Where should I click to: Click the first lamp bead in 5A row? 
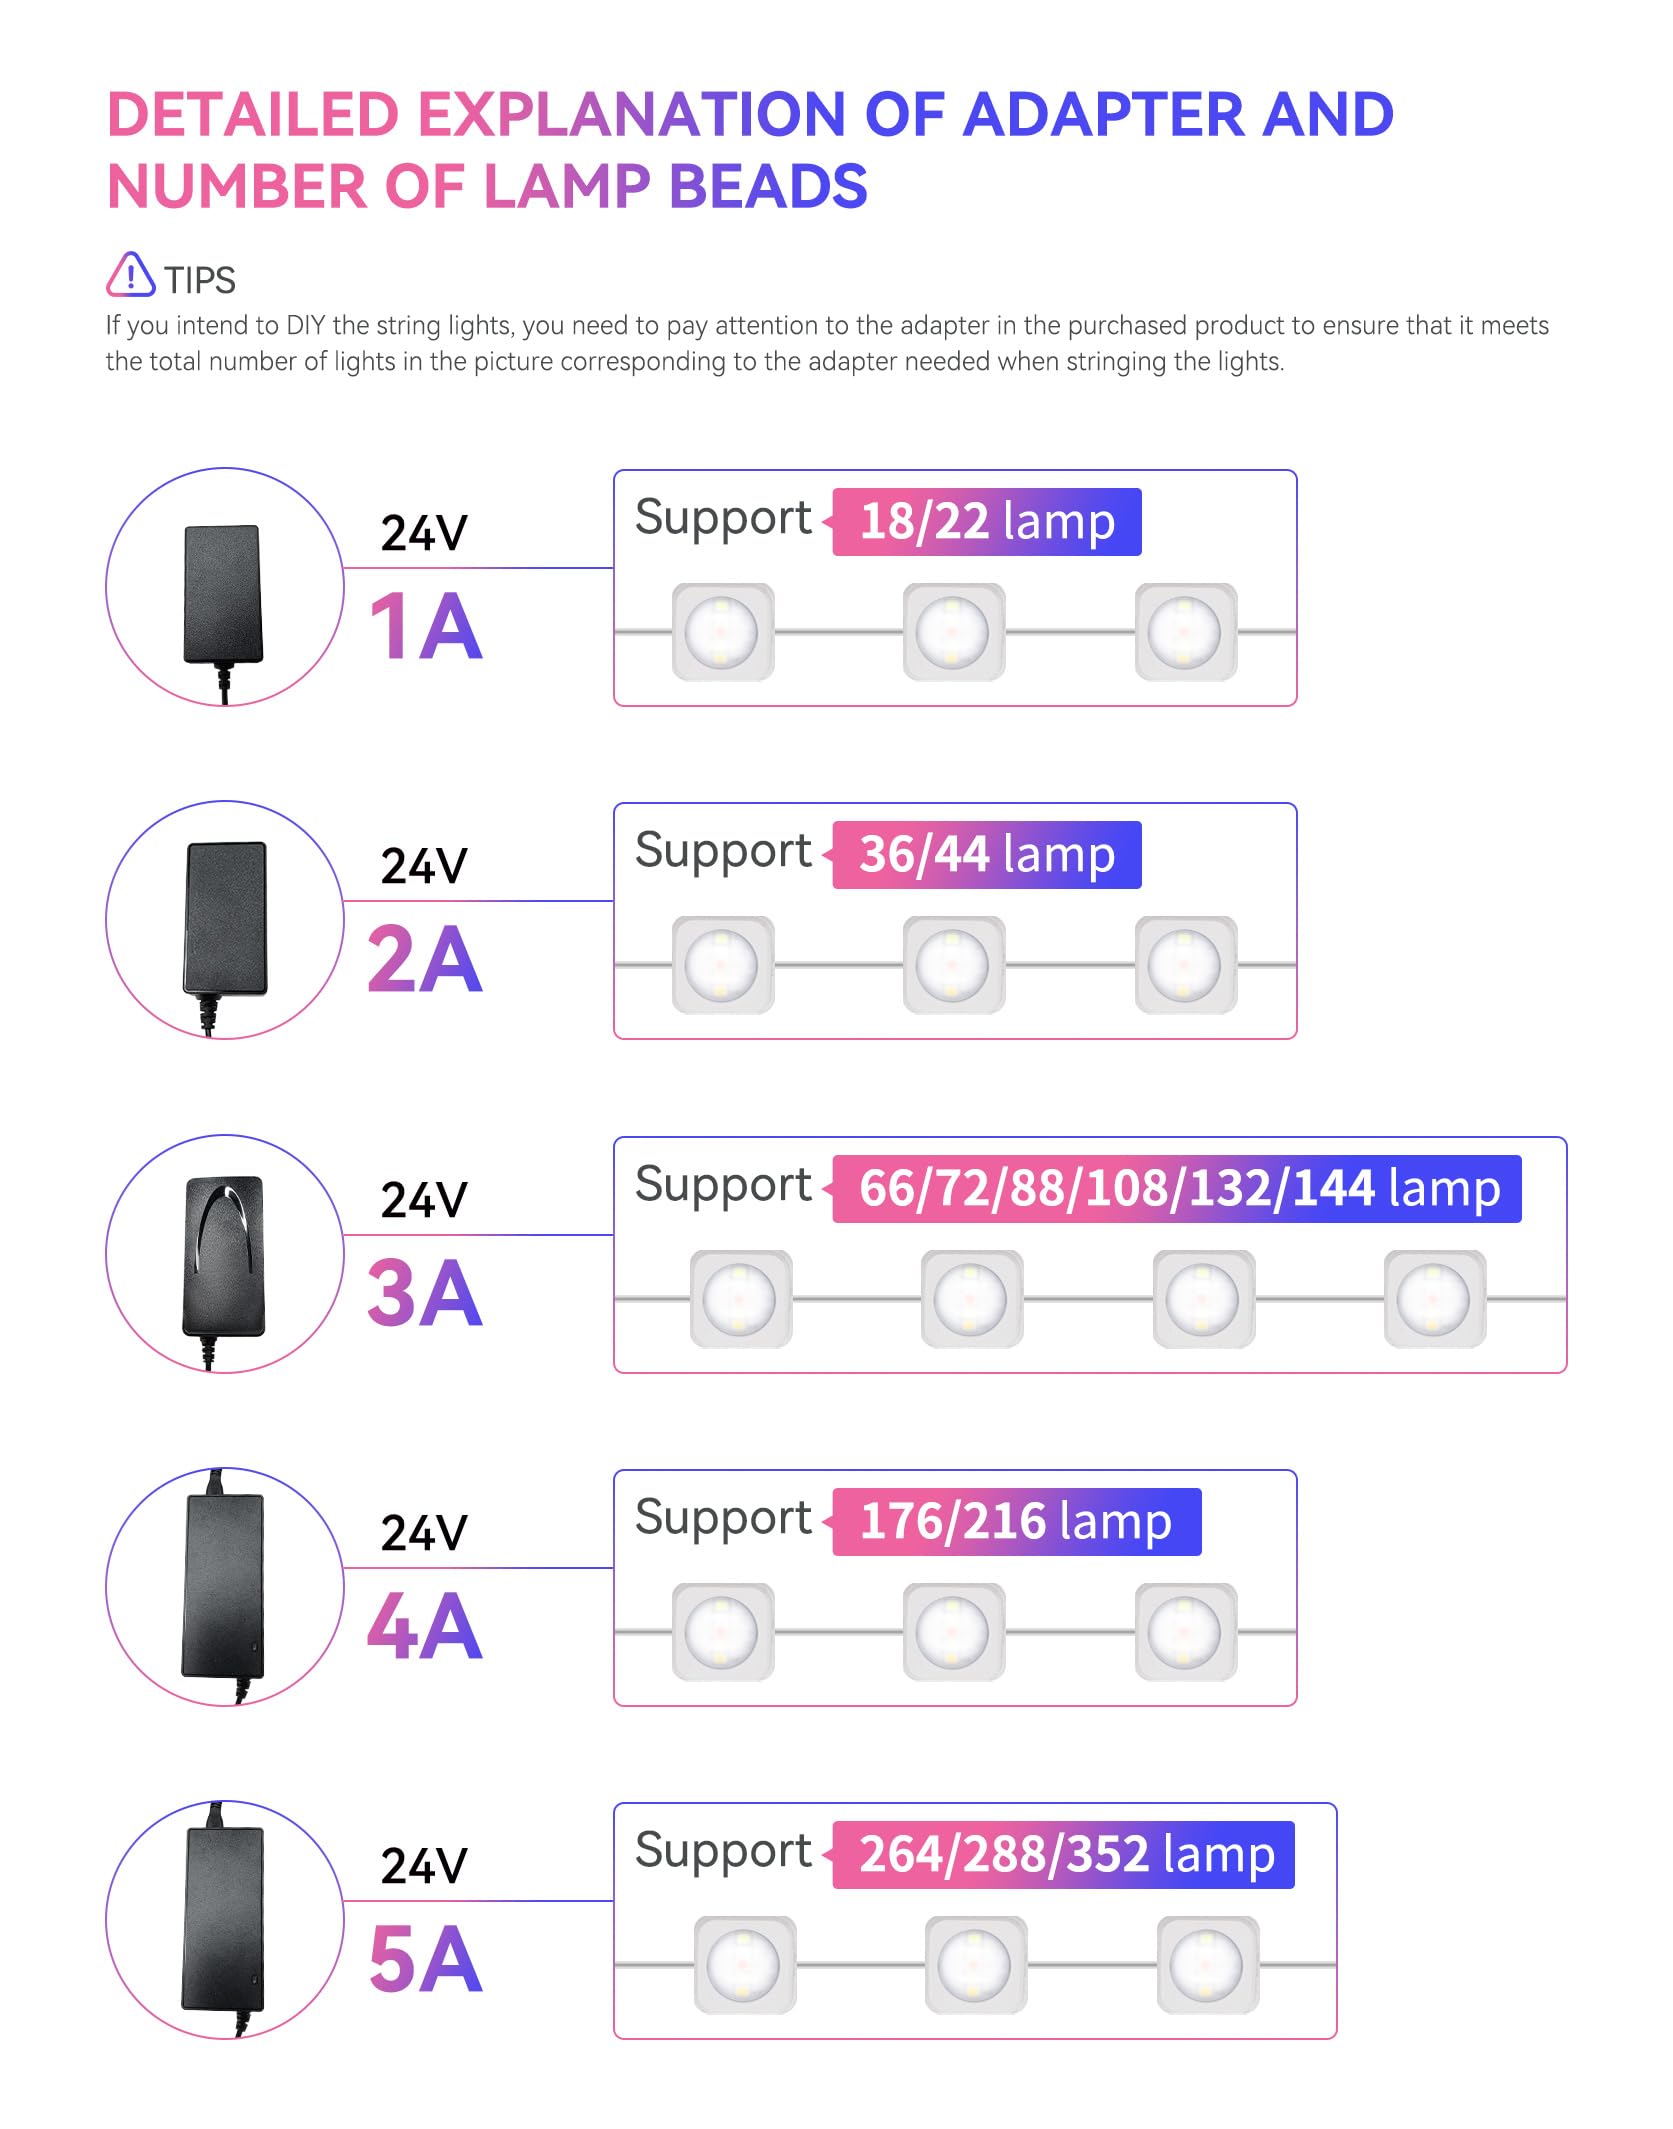pyautogui.click(x=745, y=1965)
